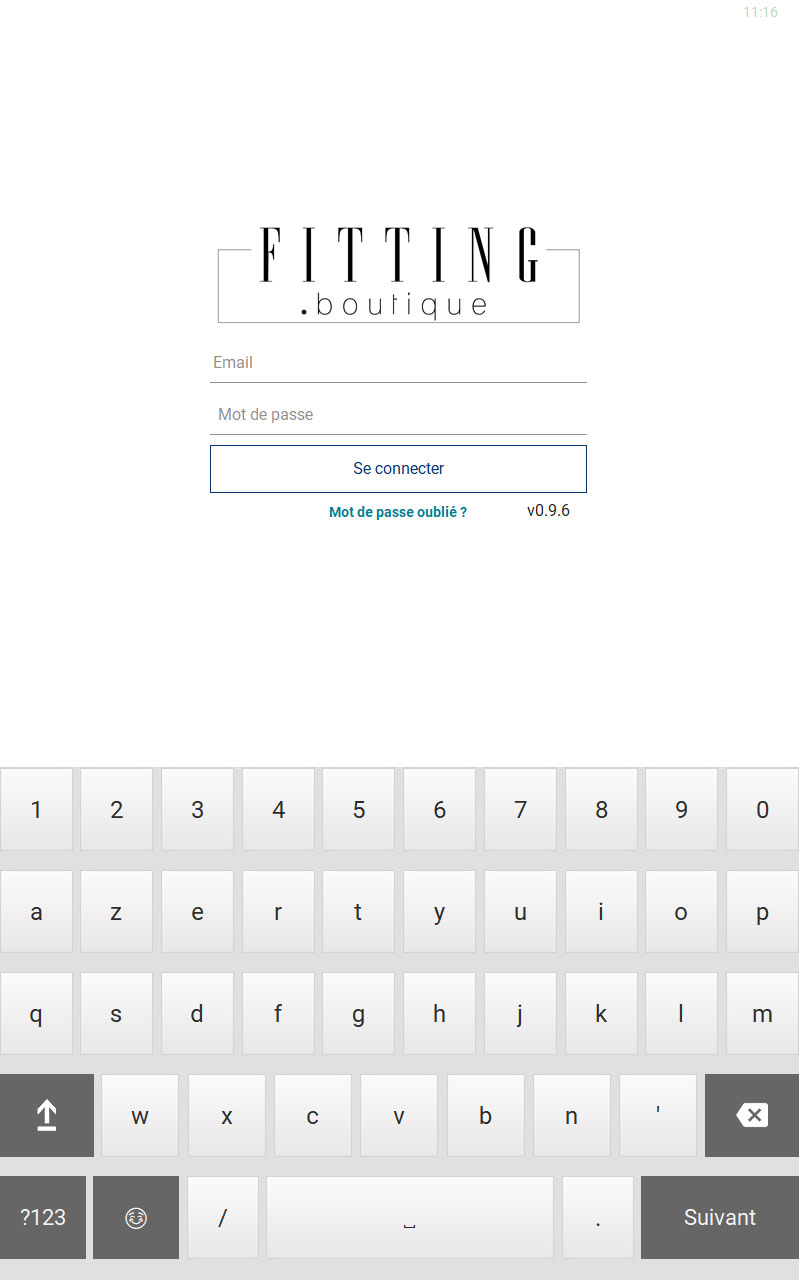Open the emoji keyboard
The width and height of the screenshot is (799, 1281).
(136, 1217)
